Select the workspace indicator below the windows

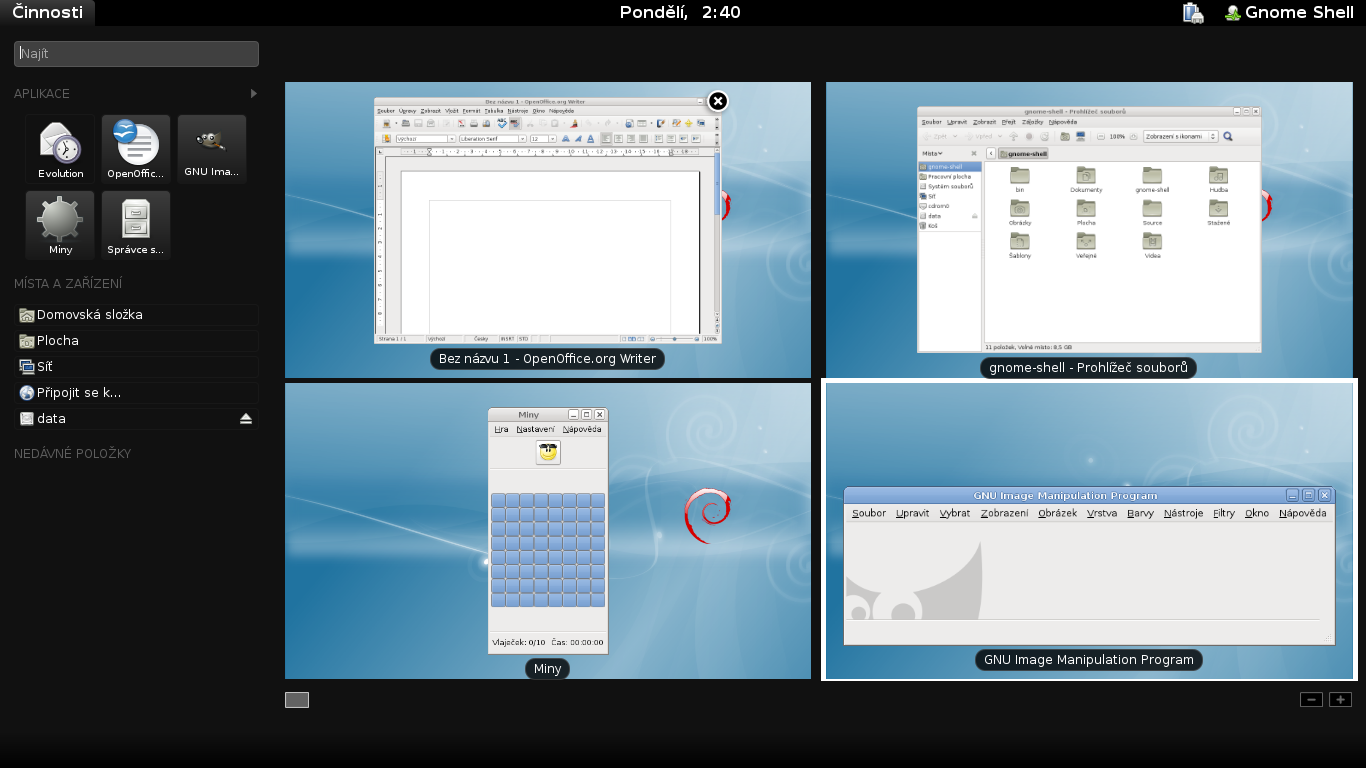297,700
